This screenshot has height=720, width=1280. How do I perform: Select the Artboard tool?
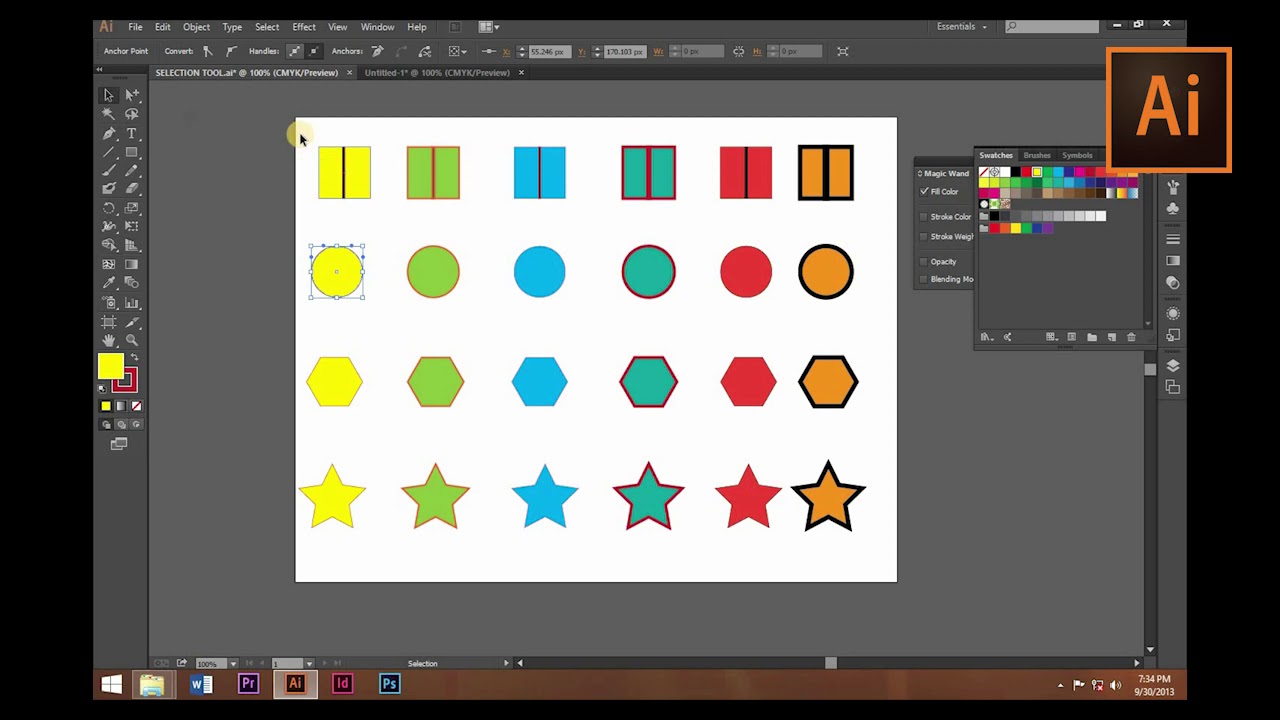click(x=109, y=322)
